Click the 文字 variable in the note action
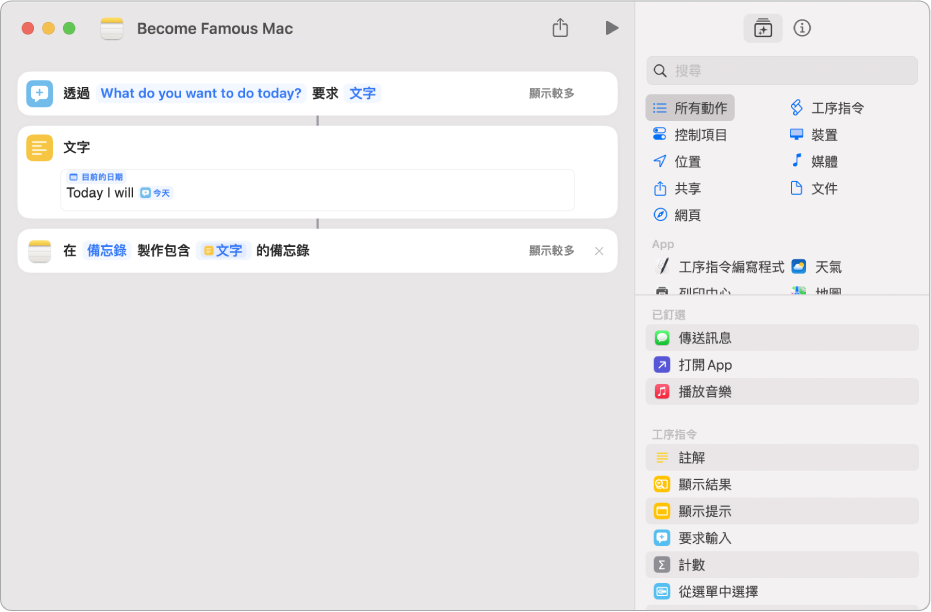The width and height of the screenshot is (931, 612). [223, 250]
